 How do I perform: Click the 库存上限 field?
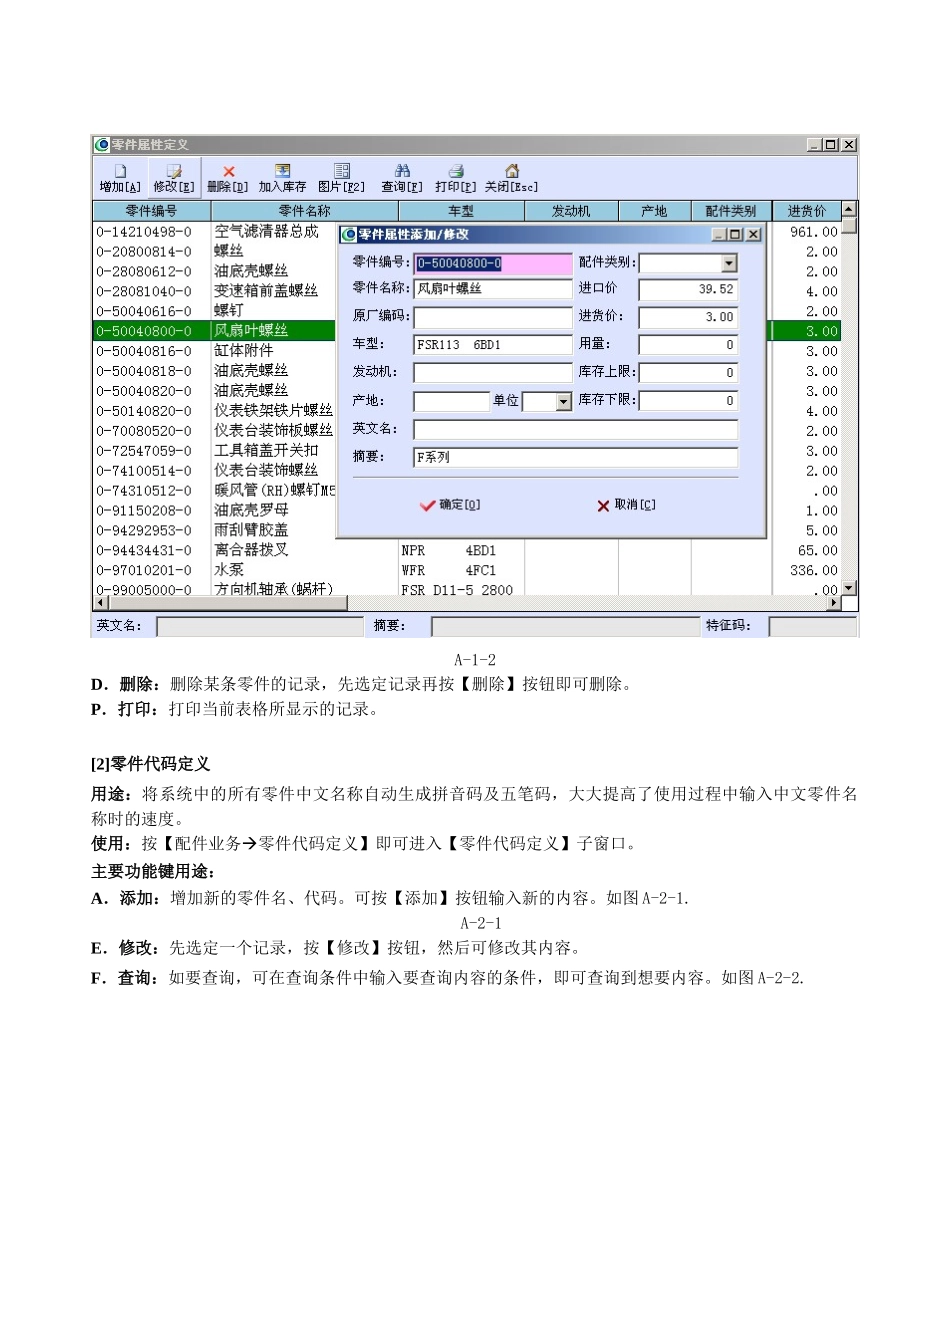[688, 372]
